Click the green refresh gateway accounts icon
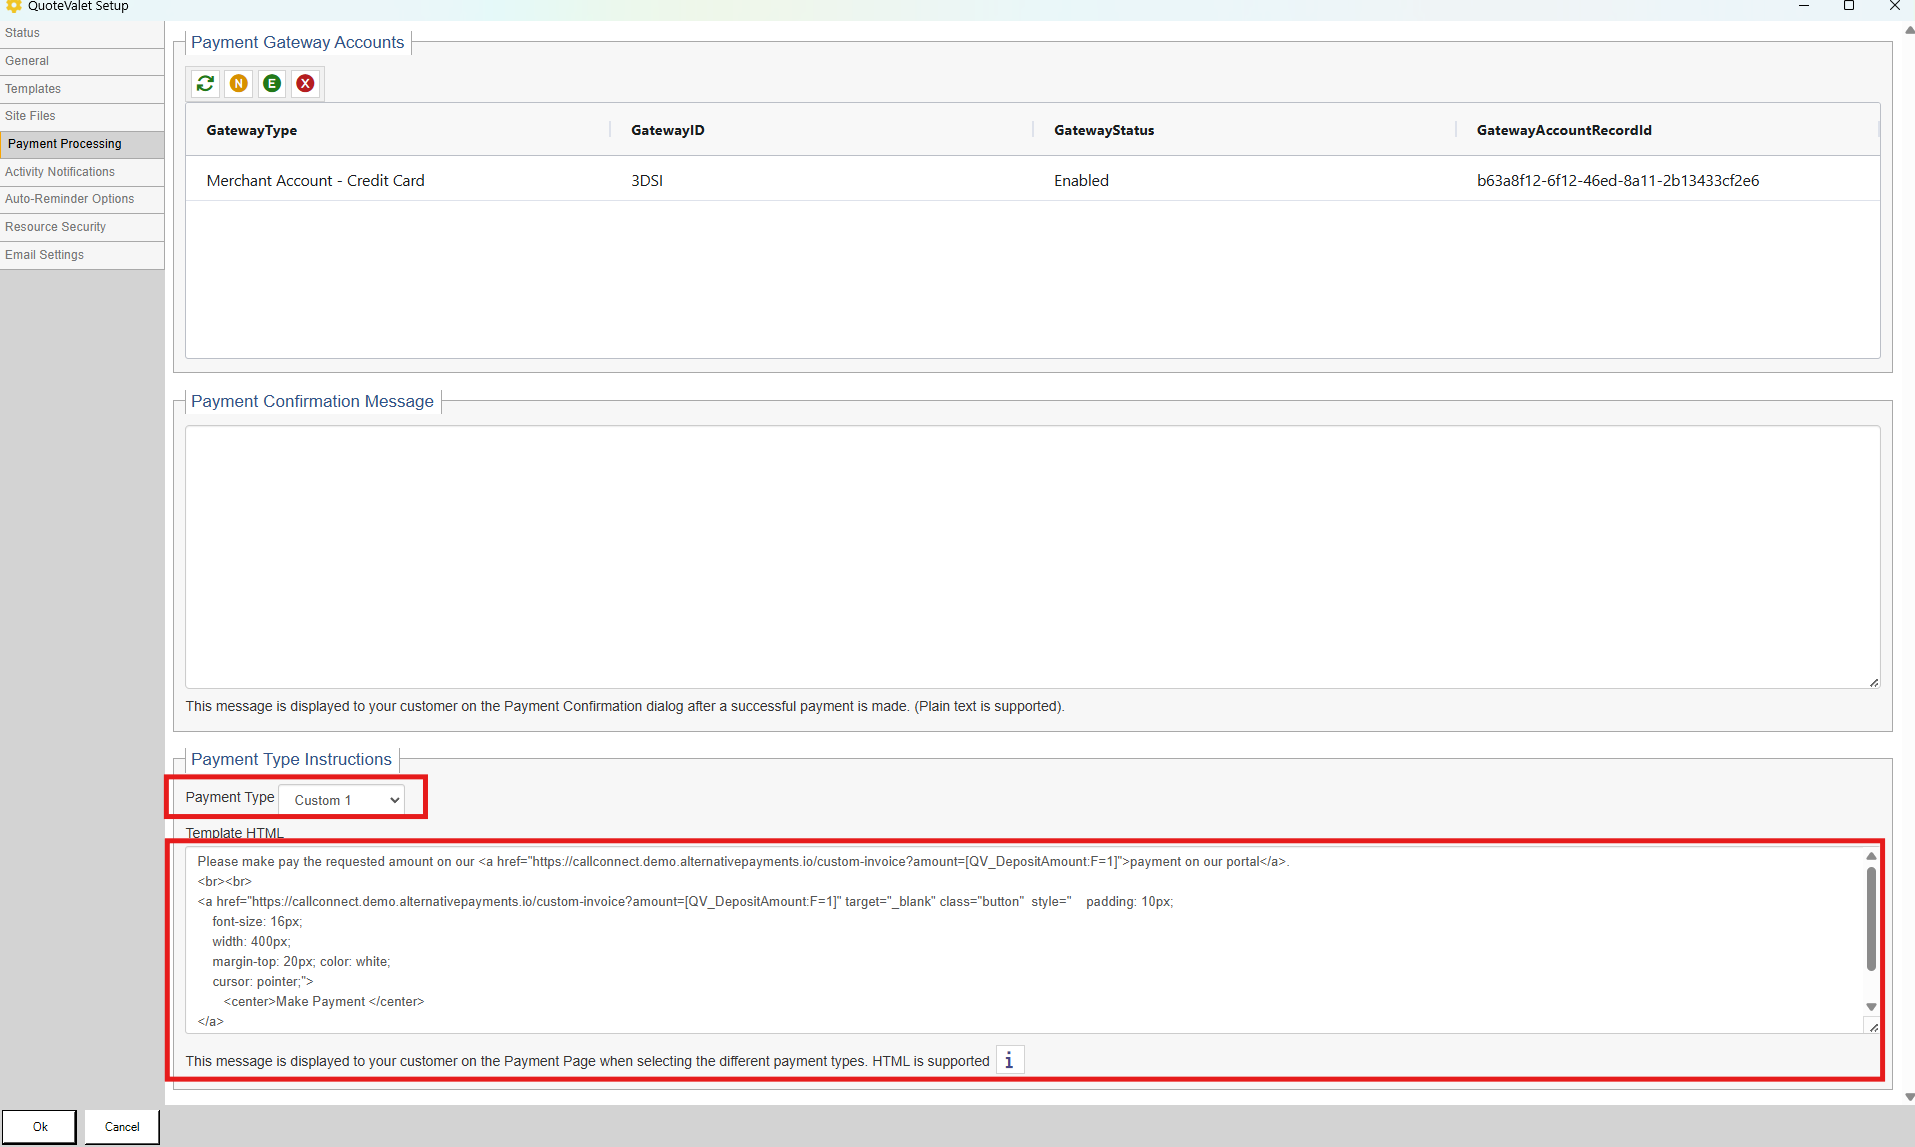The image size is (1915, 1147). tap(205, 84)
